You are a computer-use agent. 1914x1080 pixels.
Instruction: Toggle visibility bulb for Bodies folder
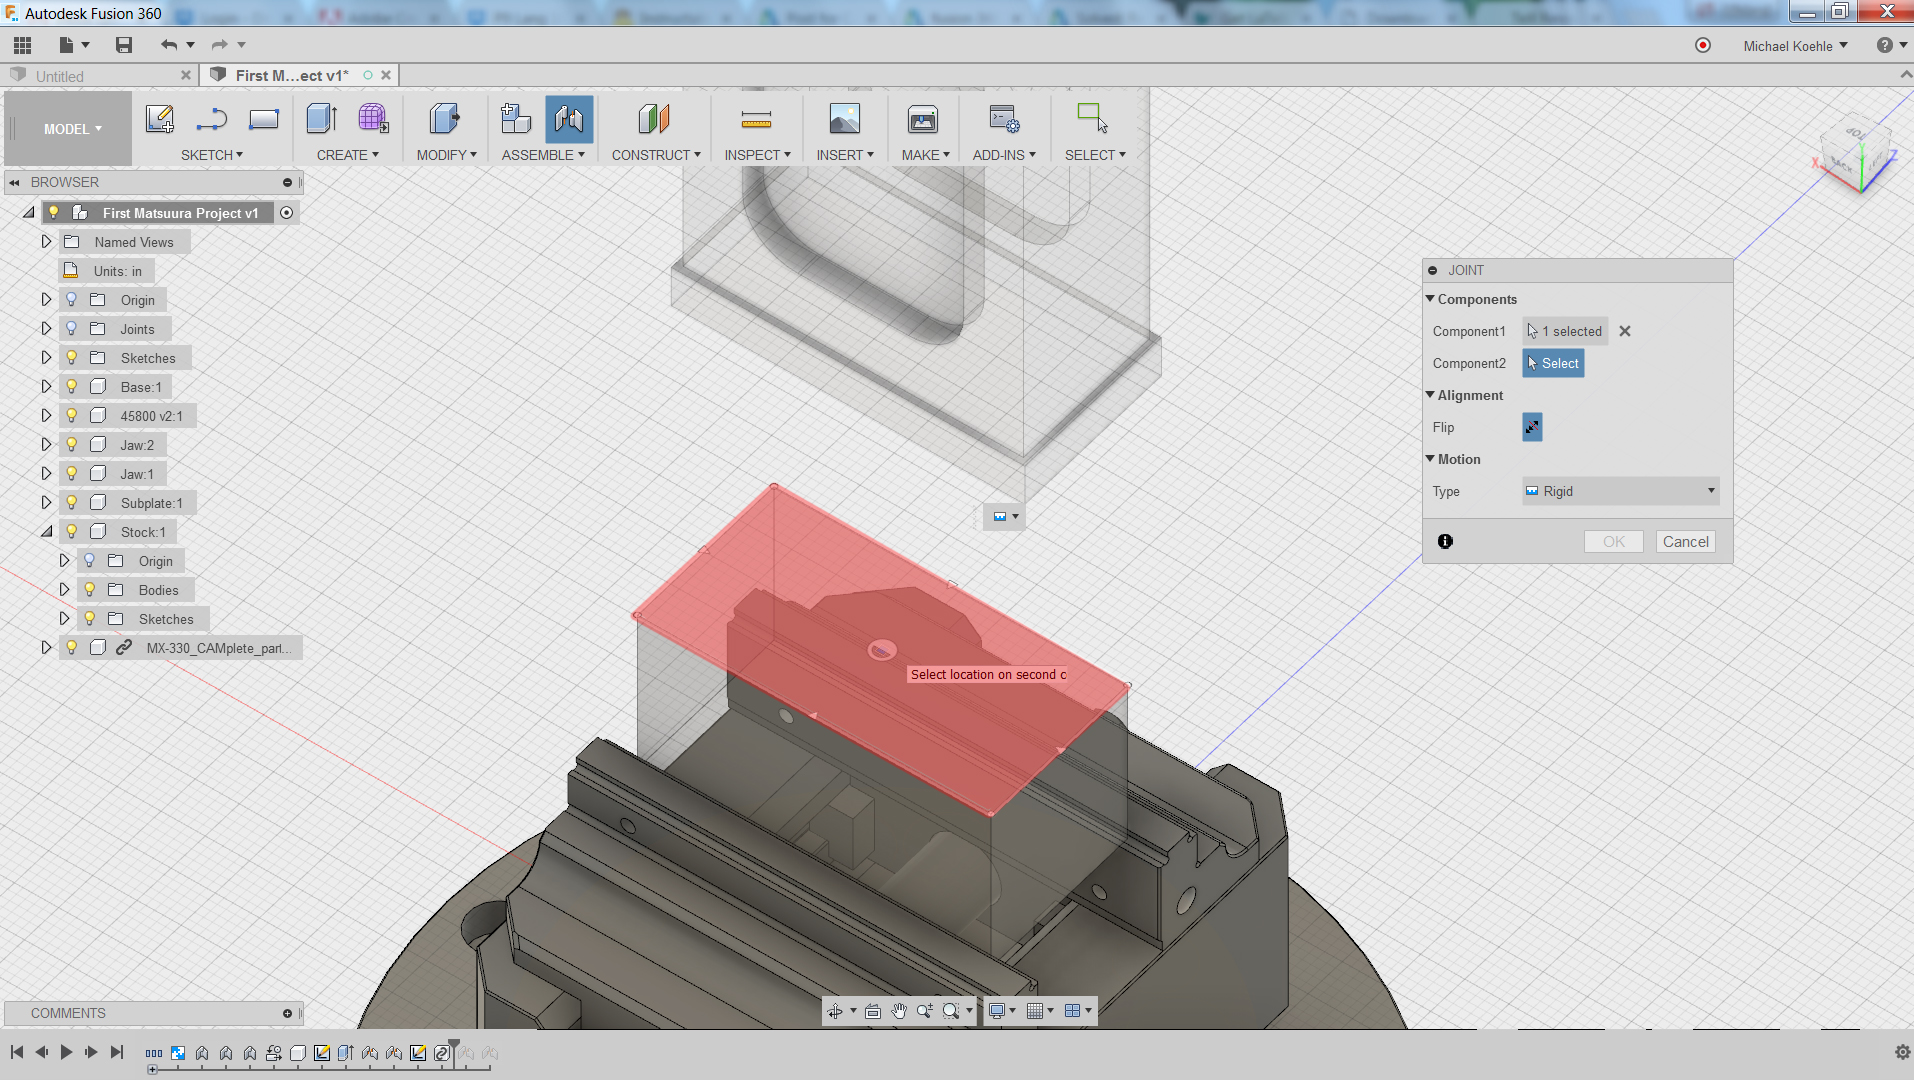pyautogui.click(x=90, y=590)
